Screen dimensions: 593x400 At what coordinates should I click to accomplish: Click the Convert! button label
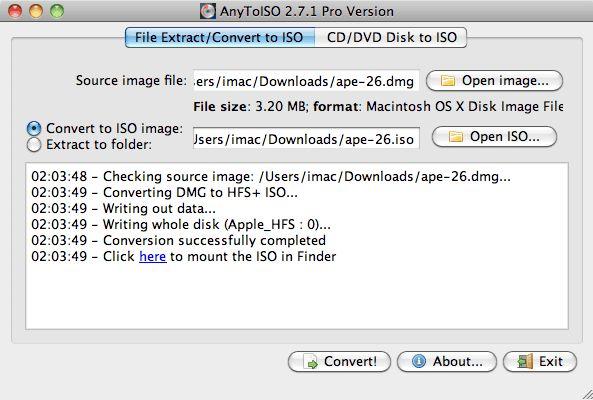[x=350, y=361]
